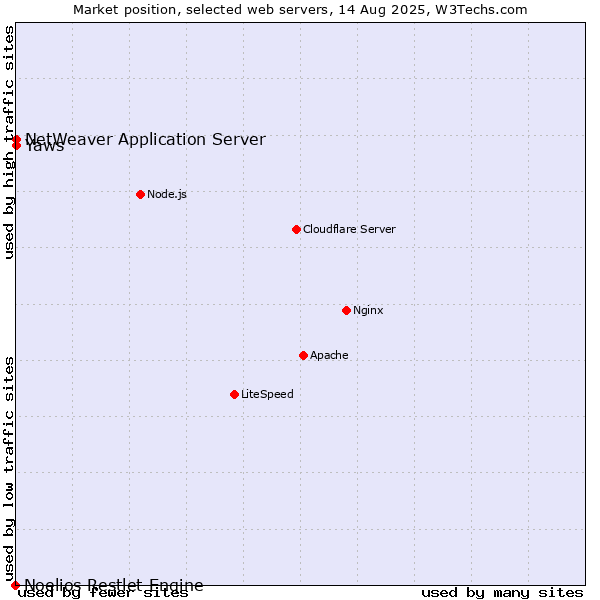Click the 'LiteSpeed' label

267,394
